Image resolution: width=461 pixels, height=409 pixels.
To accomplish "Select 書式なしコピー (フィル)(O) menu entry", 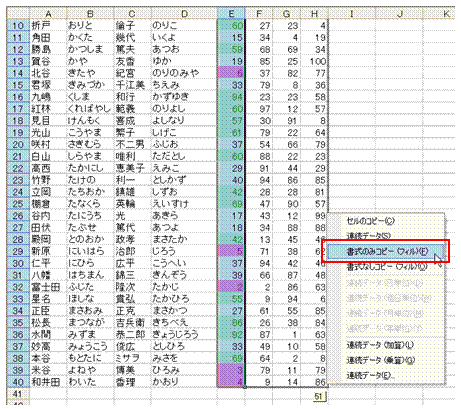I will tap(387, 267).
